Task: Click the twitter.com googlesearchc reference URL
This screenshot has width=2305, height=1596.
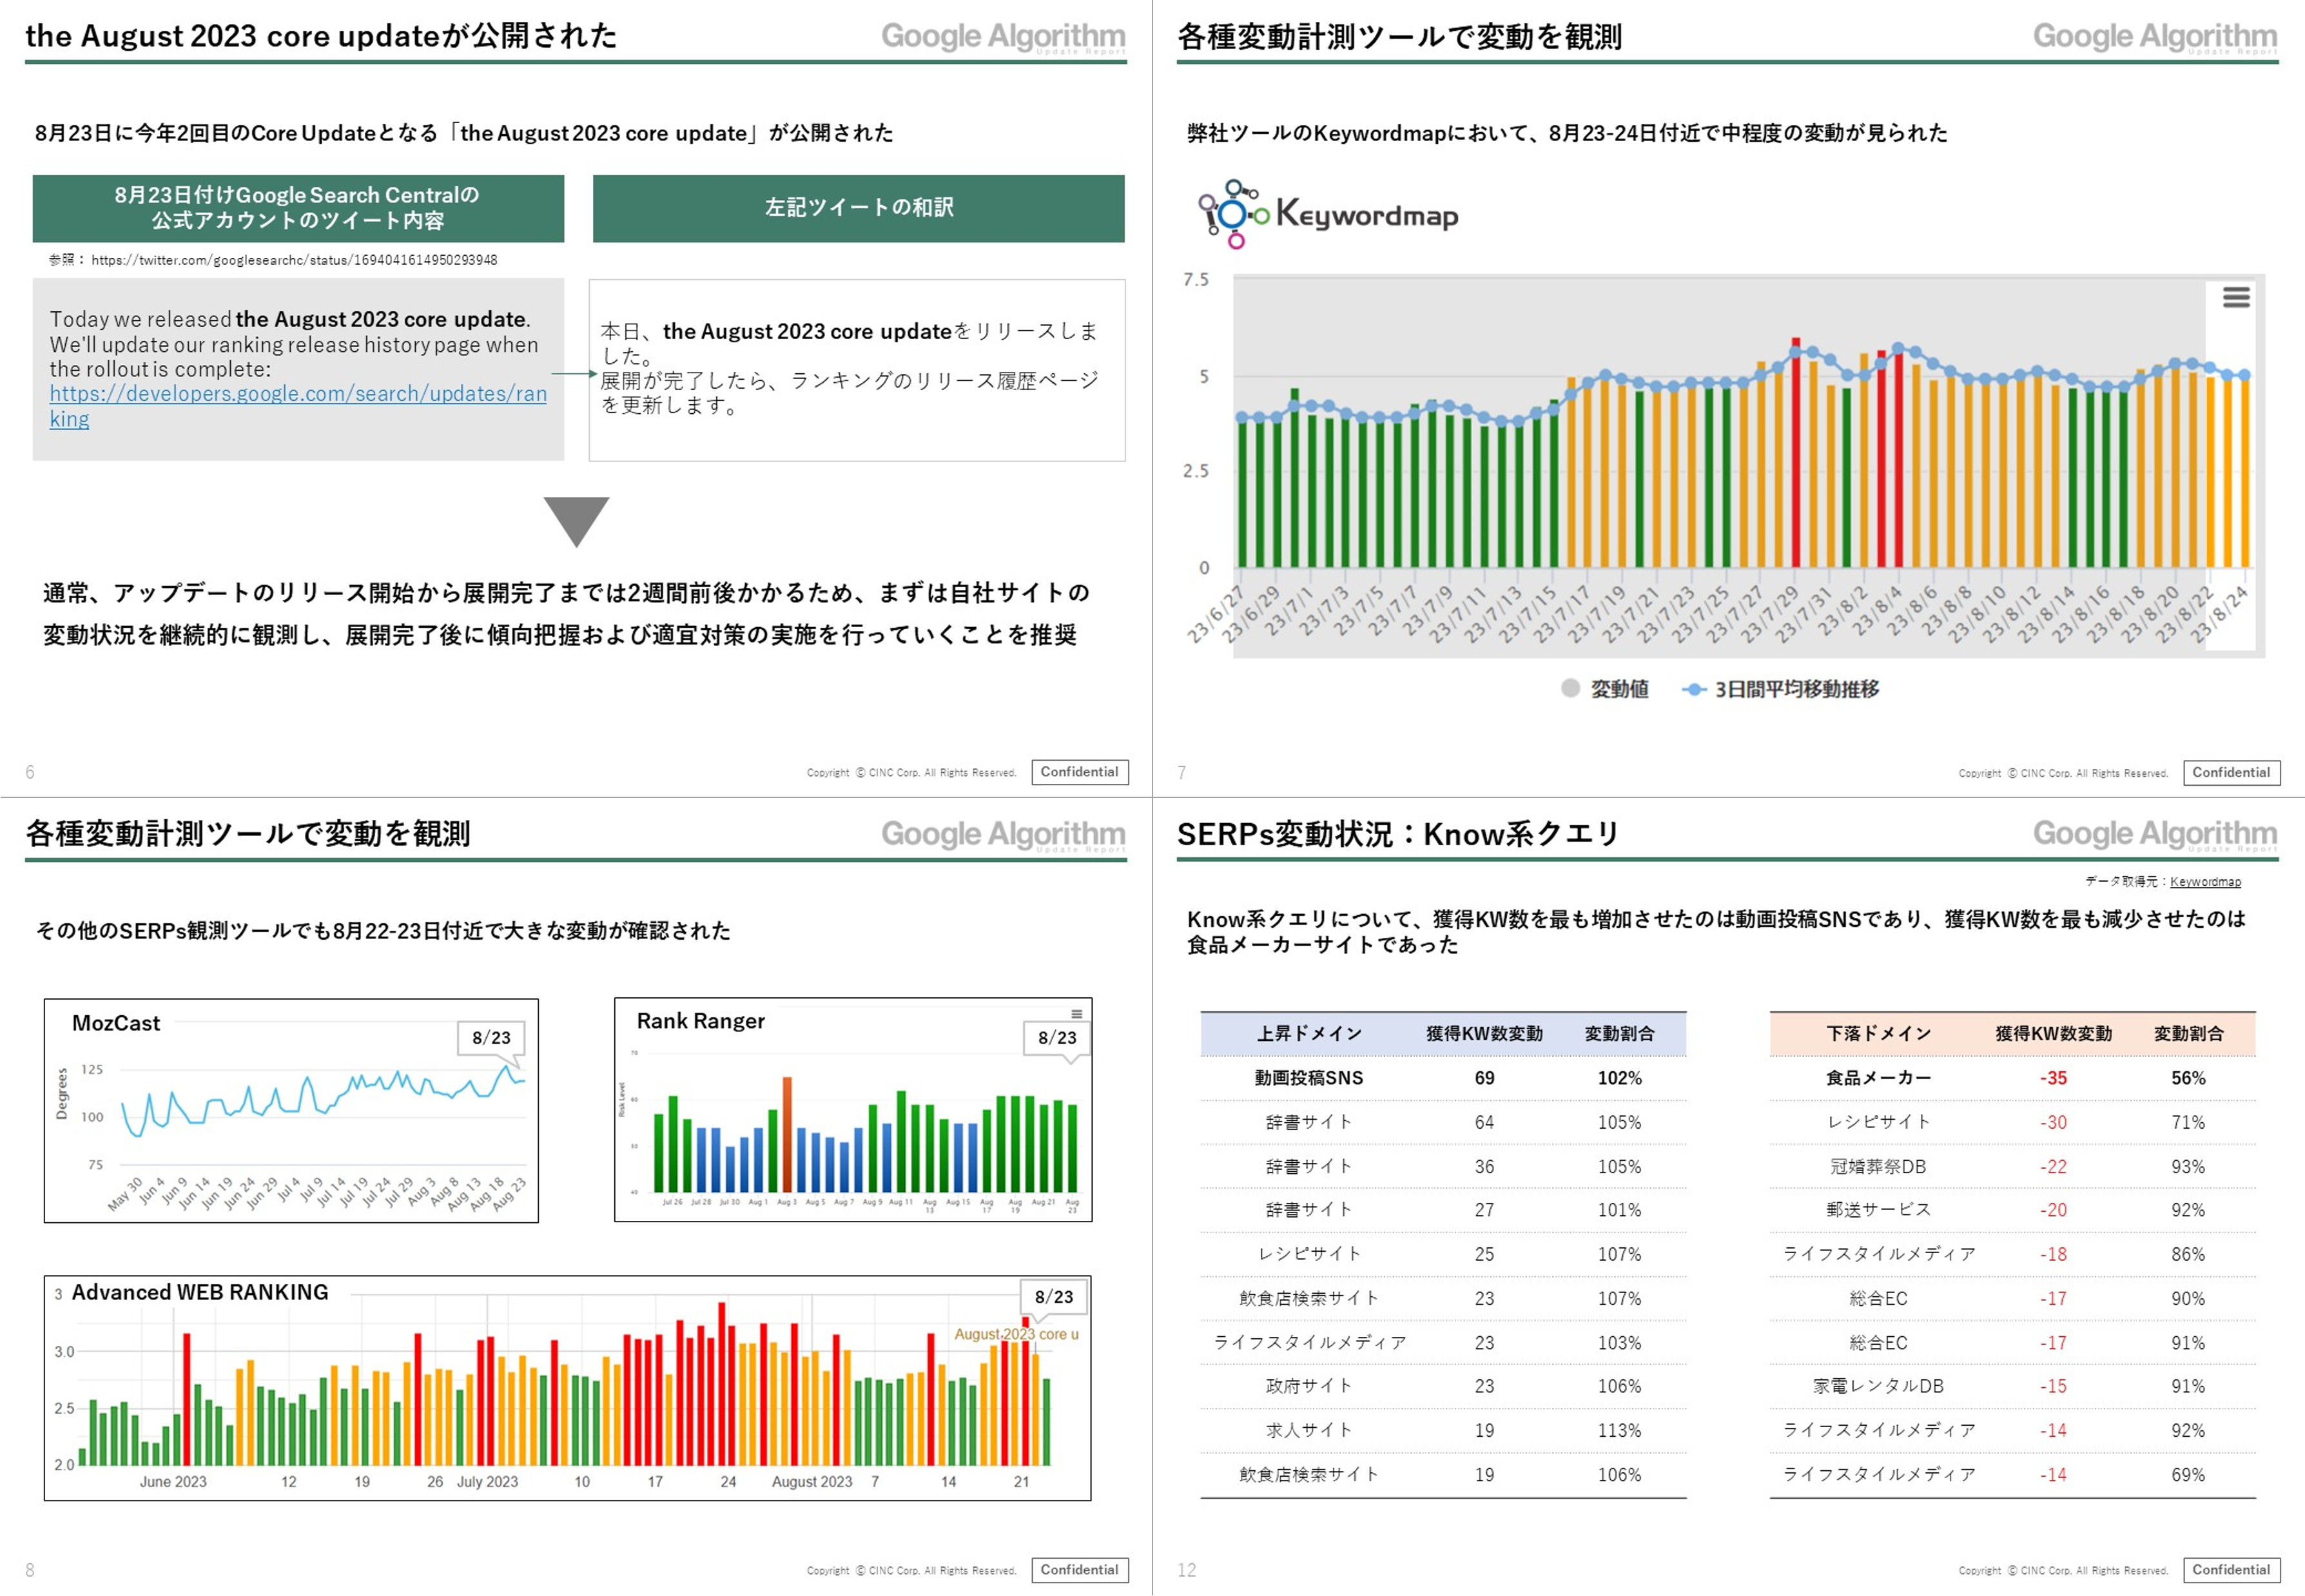Action: coord(294,260)
